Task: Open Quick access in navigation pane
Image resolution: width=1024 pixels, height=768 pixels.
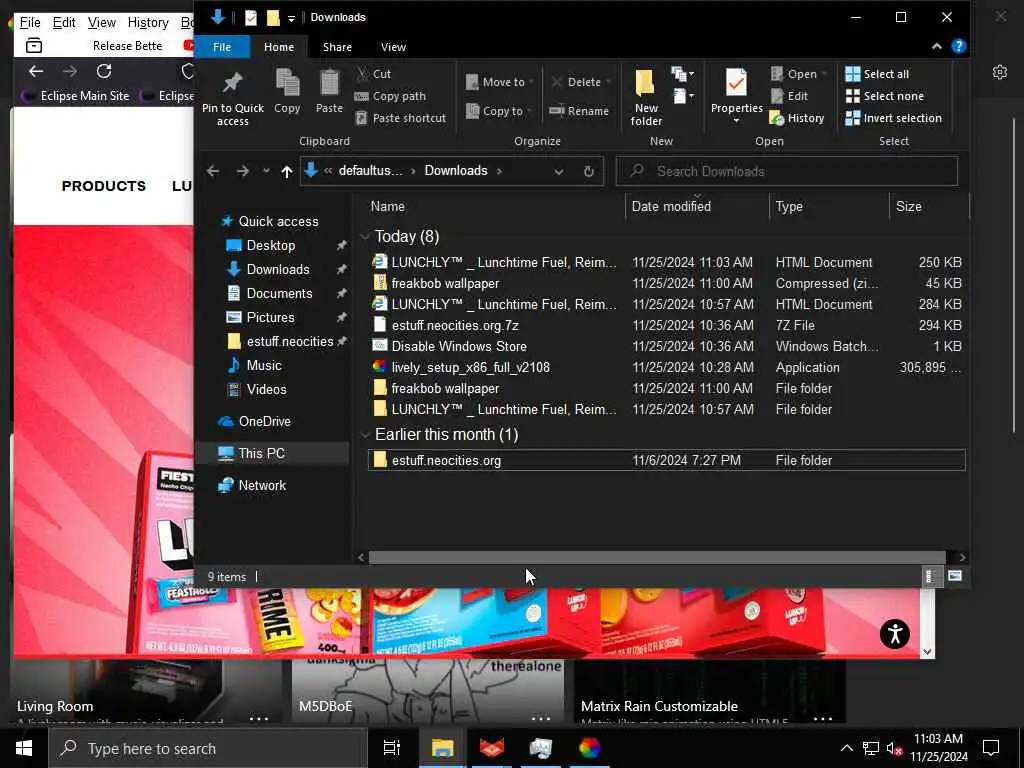Action: pyautogui.click(x=278, y=221)
